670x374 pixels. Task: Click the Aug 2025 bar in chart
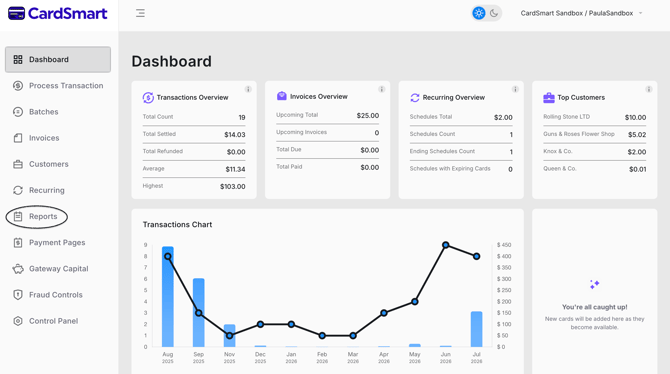tap(168, 297)
